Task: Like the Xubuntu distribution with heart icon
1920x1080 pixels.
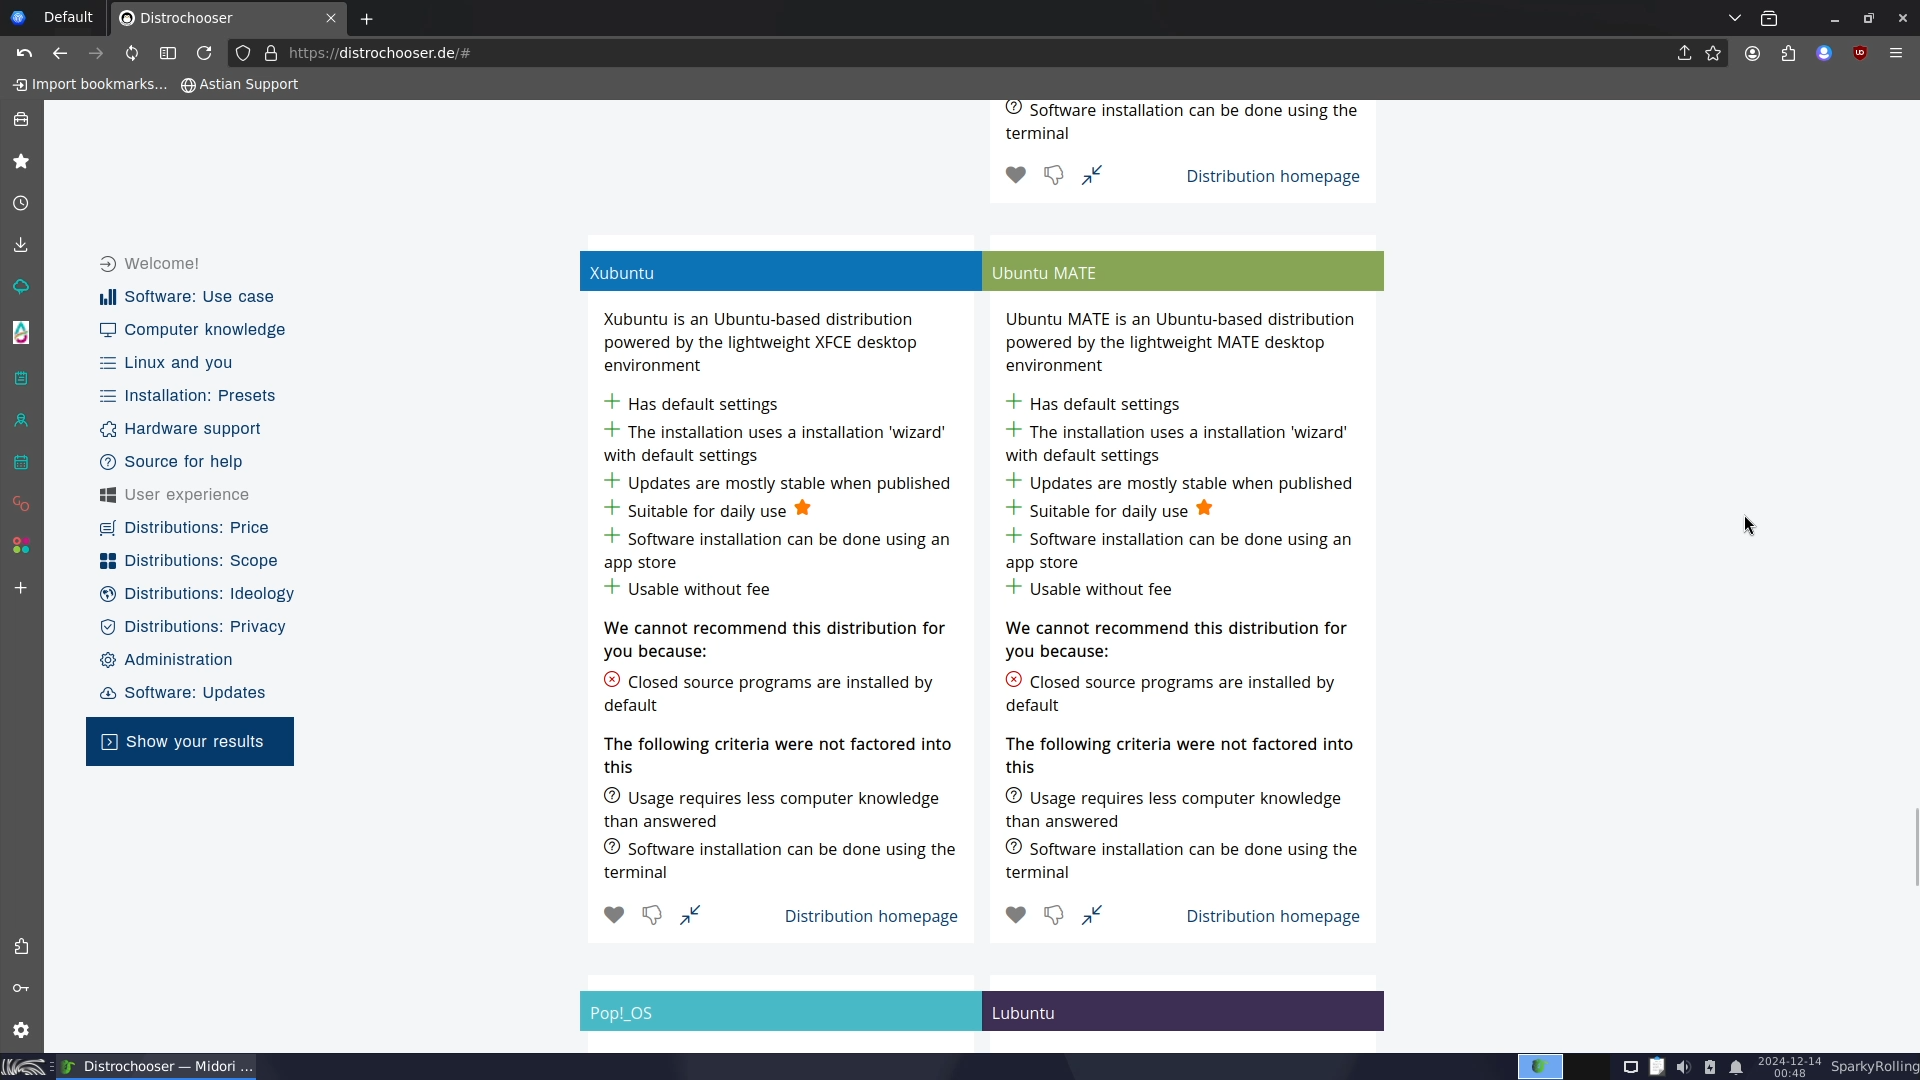Action: coord(614,915)
